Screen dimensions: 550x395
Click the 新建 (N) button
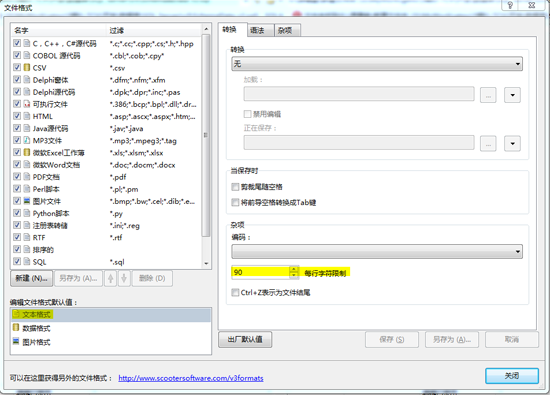pyautogui.click(x=32, y=279)
